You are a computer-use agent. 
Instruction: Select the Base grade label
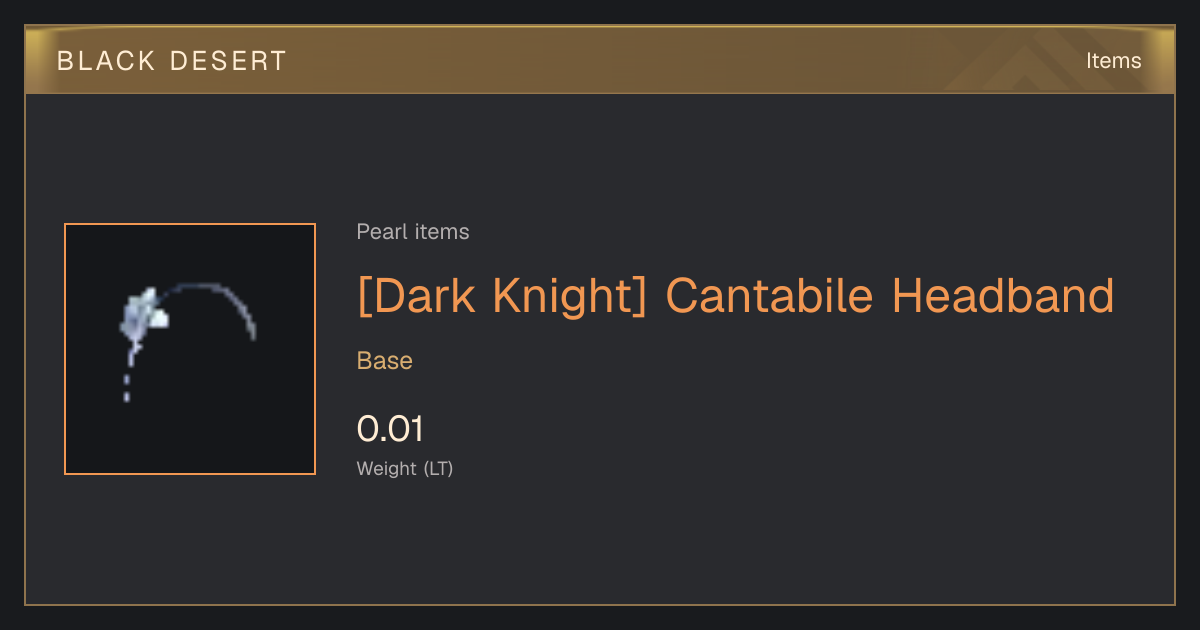(x=385, y=360)
